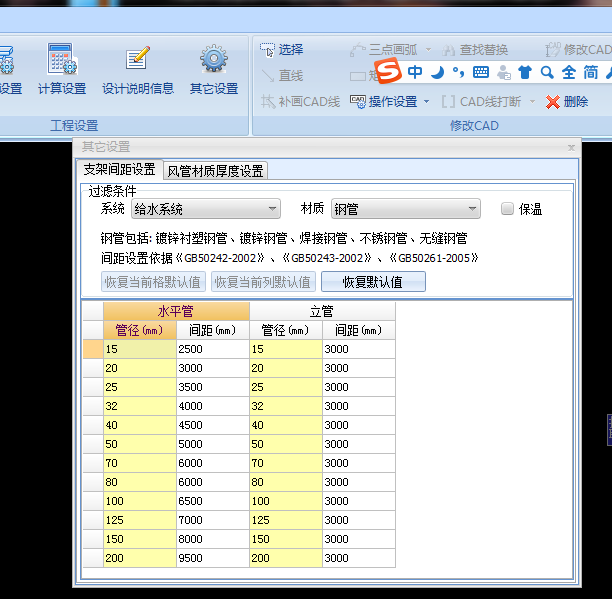Screen dimensions: 612x599
Task: Open 操作设置 tool
Action: 384,101
